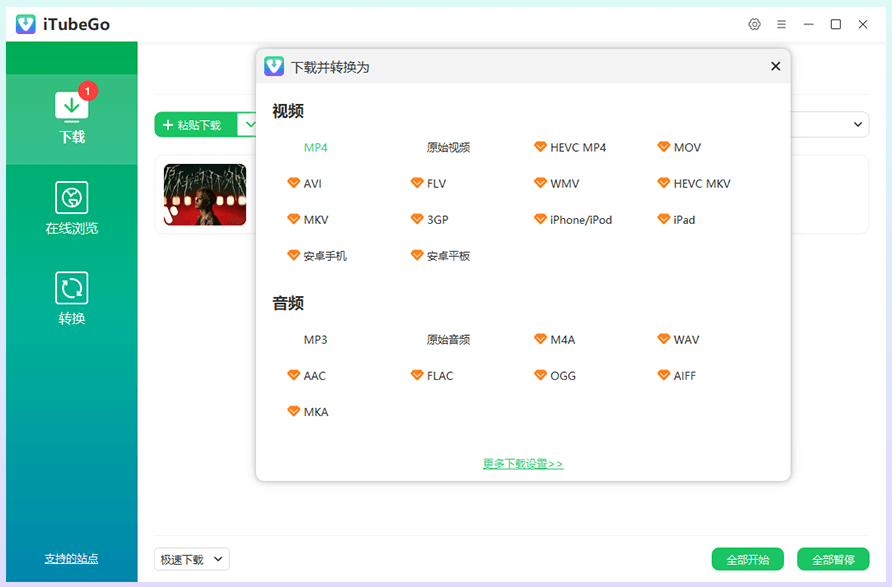Click 全部暂停 pause all button
The image size is (892, 587).
(x=833, y=560)
